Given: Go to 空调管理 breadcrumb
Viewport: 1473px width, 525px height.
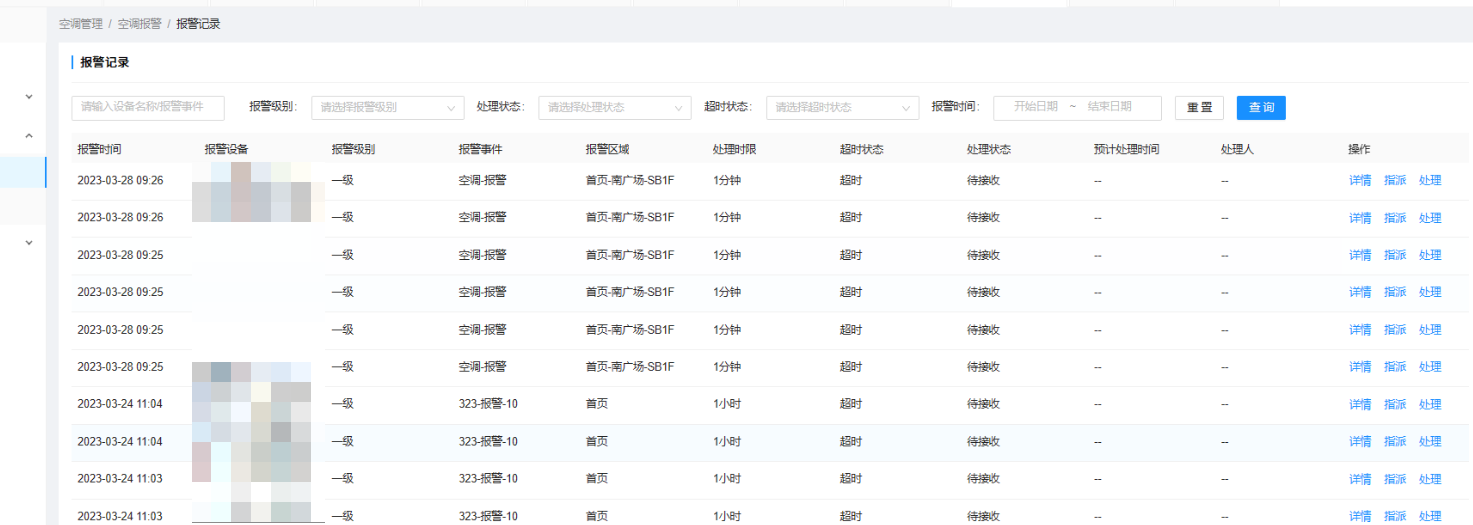Looking at the screenshot, I should pyautogui.click(x=81, y=24).
